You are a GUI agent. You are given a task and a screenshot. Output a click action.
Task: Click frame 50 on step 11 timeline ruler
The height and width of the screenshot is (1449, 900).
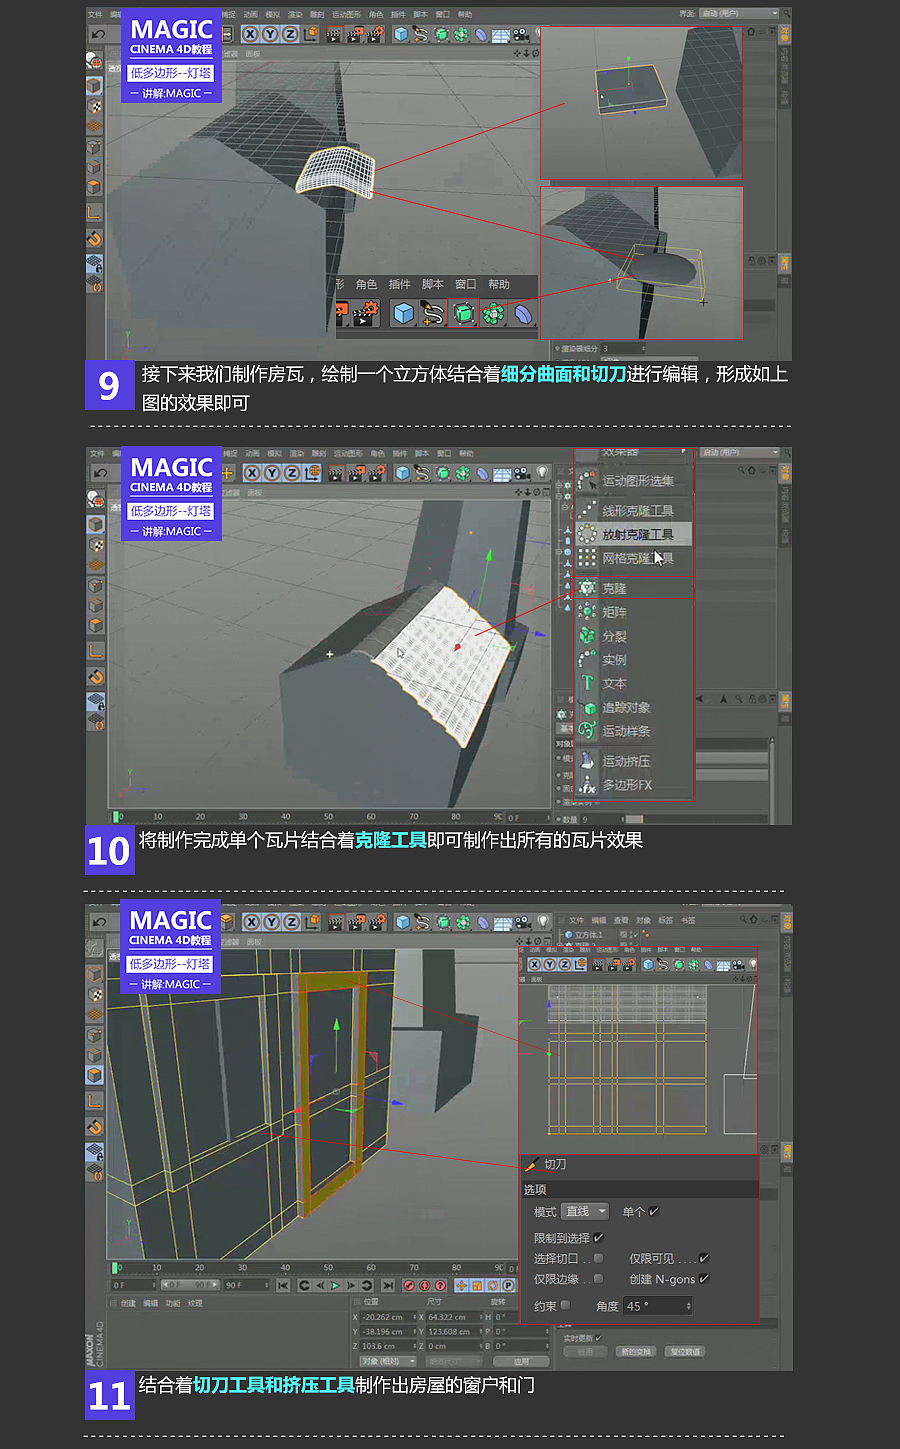tap(328, 1267)
